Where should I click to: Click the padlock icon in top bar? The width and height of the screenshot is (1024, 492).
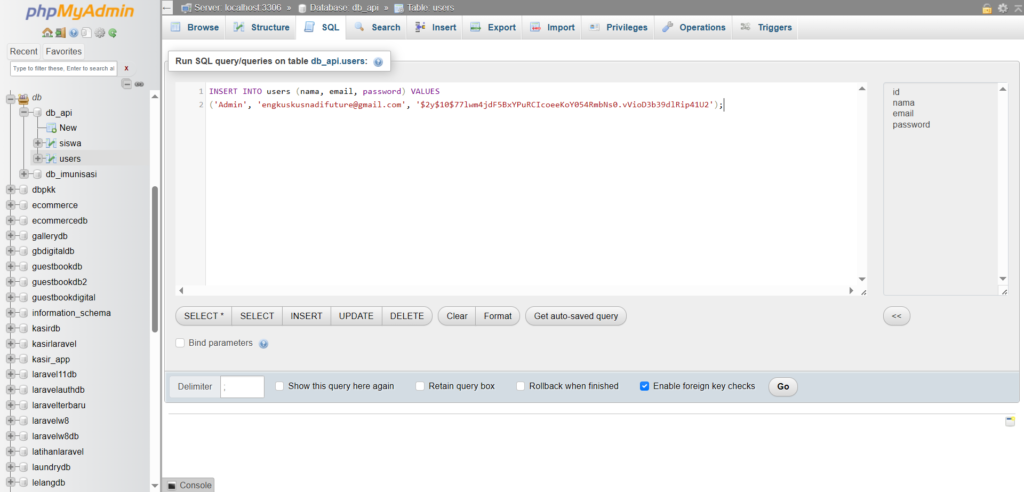987,8
